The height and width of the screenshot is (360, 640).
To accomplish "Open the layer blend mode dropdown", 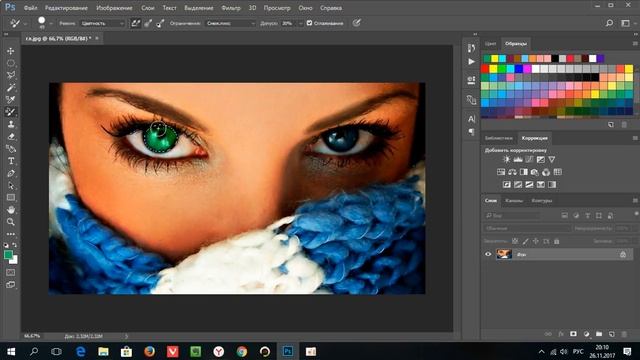I will pos(527,228).
